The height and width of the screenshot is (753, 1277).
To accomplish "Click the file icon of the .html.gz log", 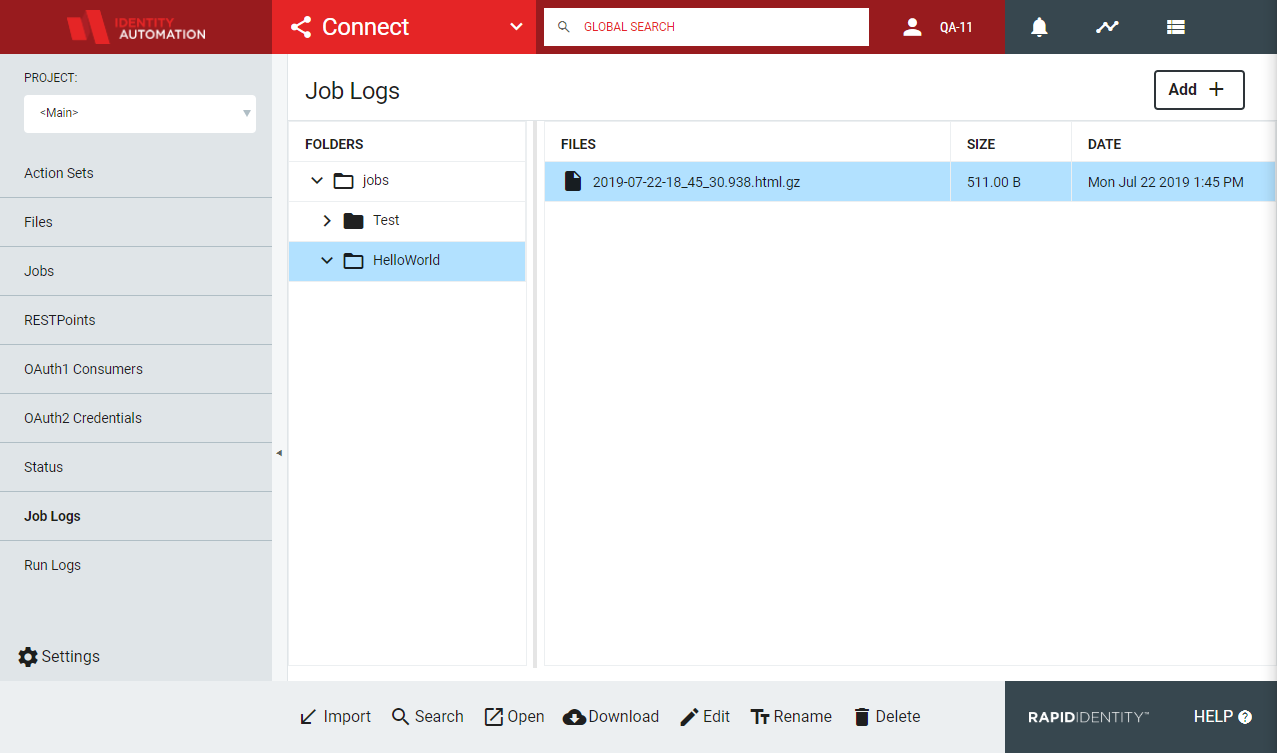I will pyautogui.click(x=573, y=181).
